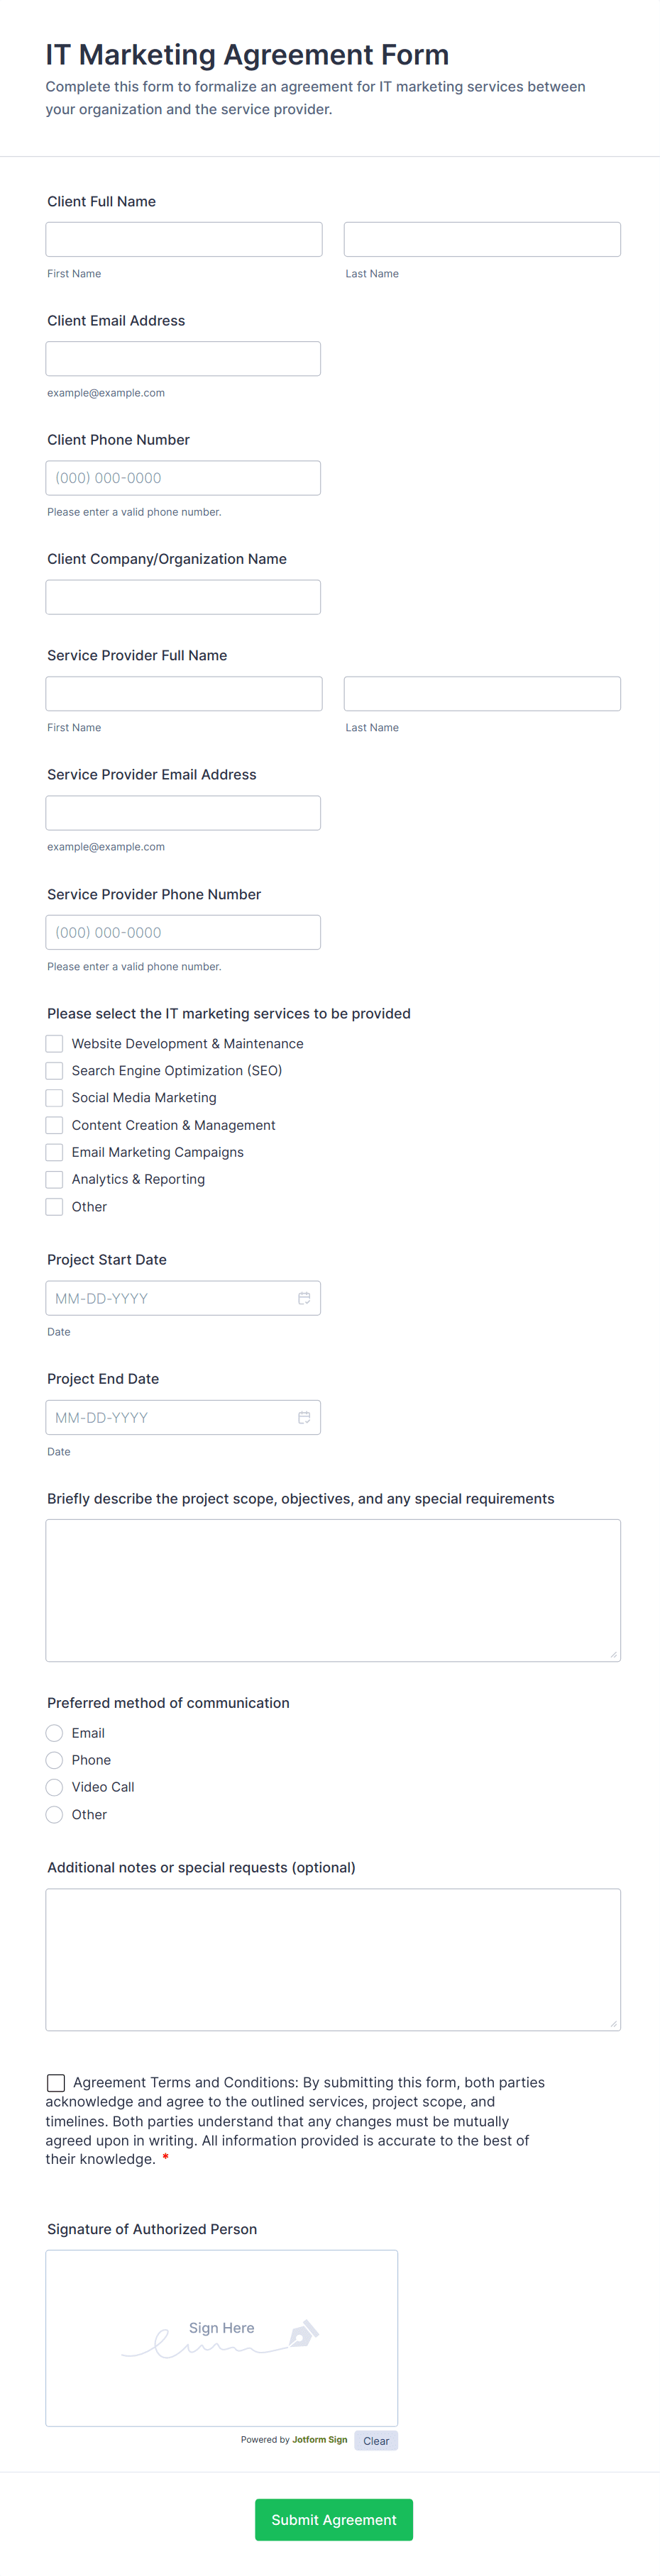
Task: Clear the signature field
Action: [x=376, y=2440]
